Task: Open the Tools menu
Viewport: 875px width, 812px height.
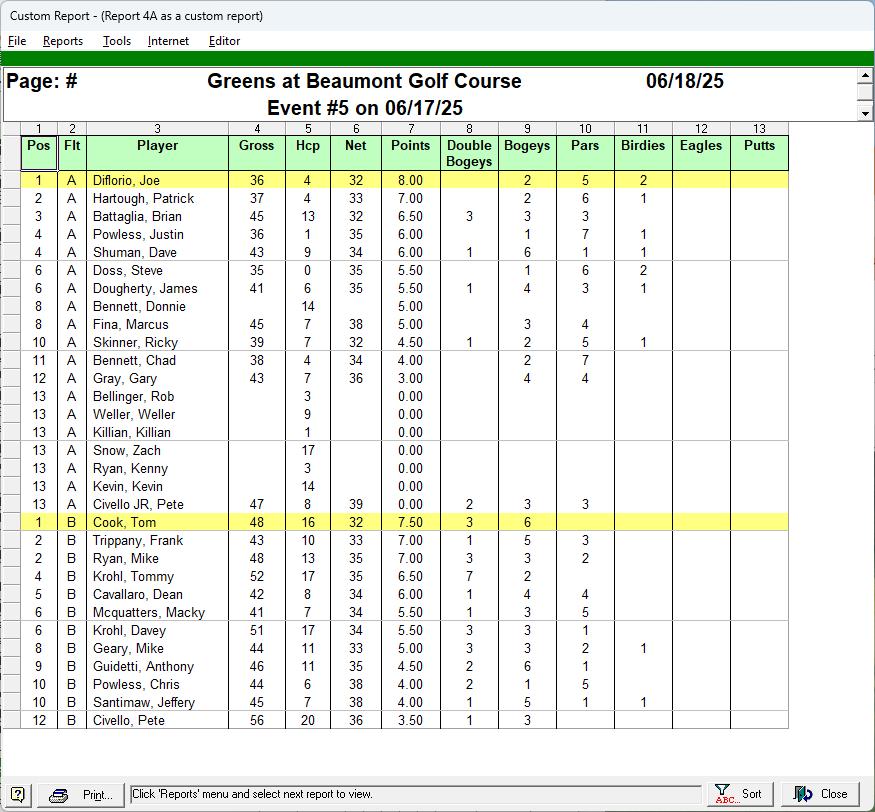Action: pyautogui.click(x=117, y=41)
